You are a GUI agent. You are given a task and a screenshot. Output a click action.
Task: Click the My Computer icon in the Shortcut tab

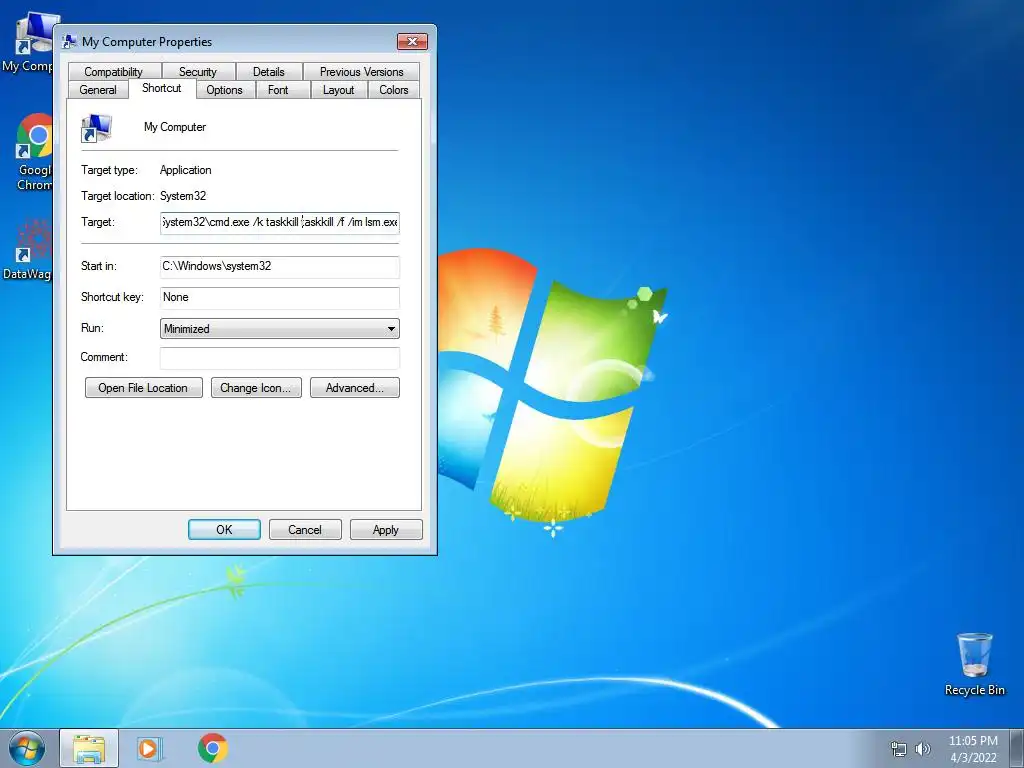point(97,128)
